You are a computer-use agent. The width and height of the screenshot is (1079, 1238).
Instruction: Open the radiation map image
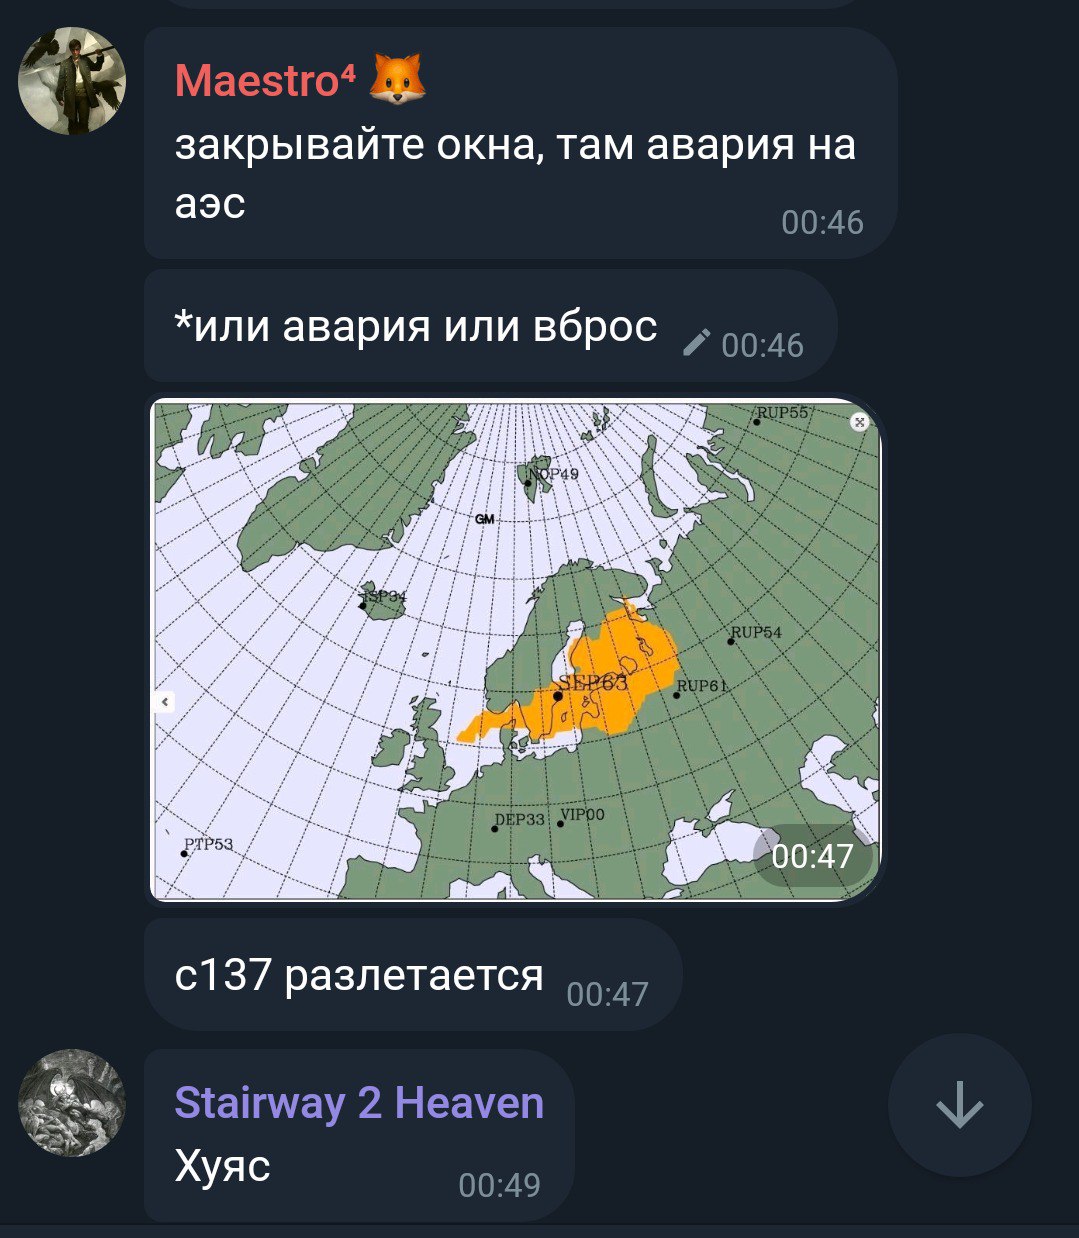point(515,650)
